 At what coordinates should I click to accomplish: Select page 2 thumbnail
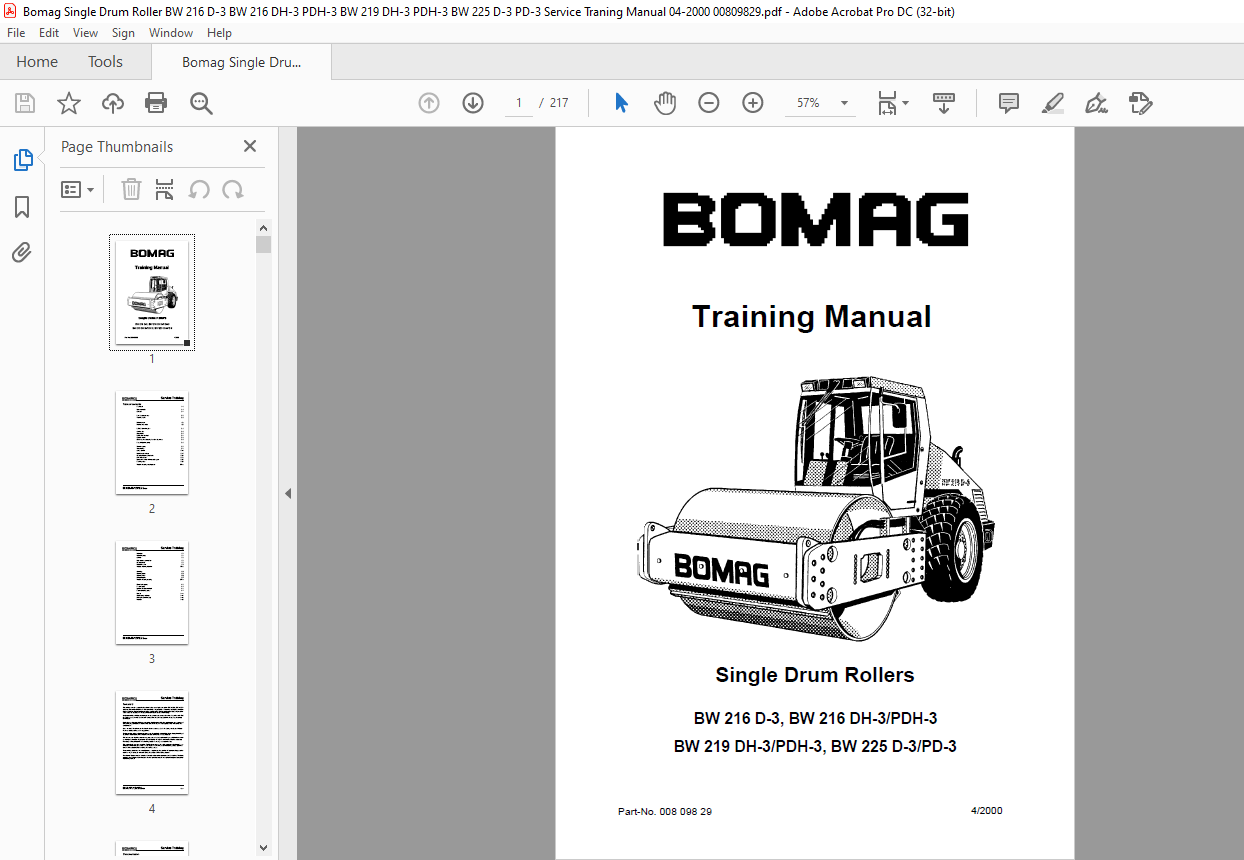(152, 442)
